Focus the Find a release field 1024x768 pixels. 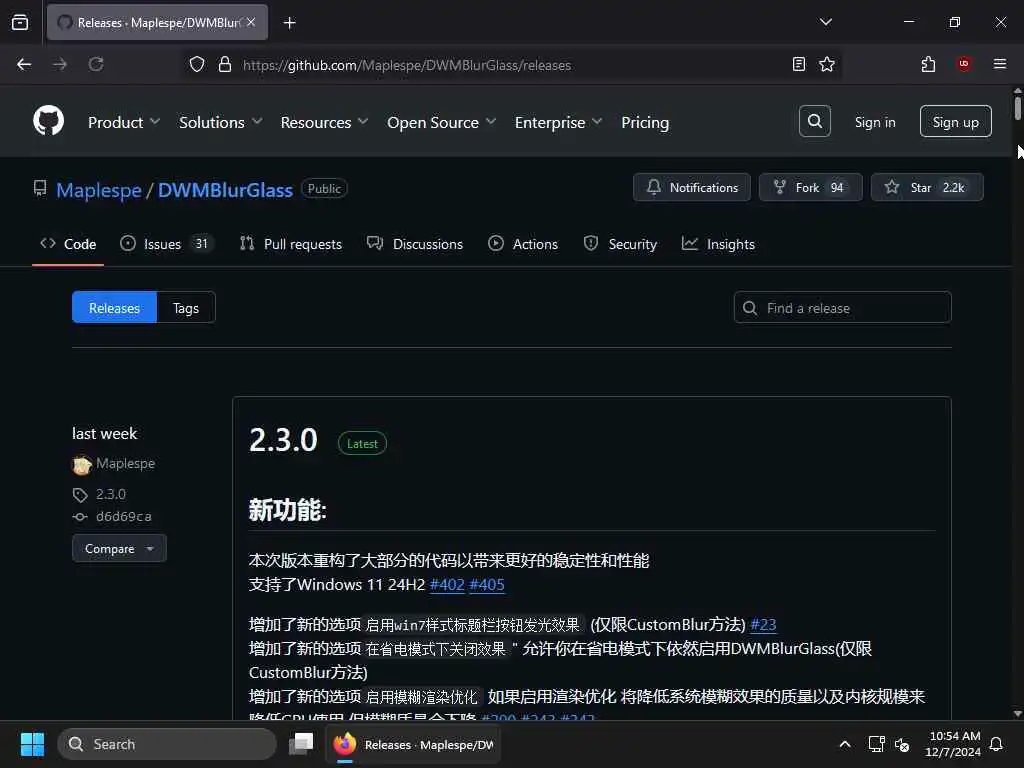842,308
